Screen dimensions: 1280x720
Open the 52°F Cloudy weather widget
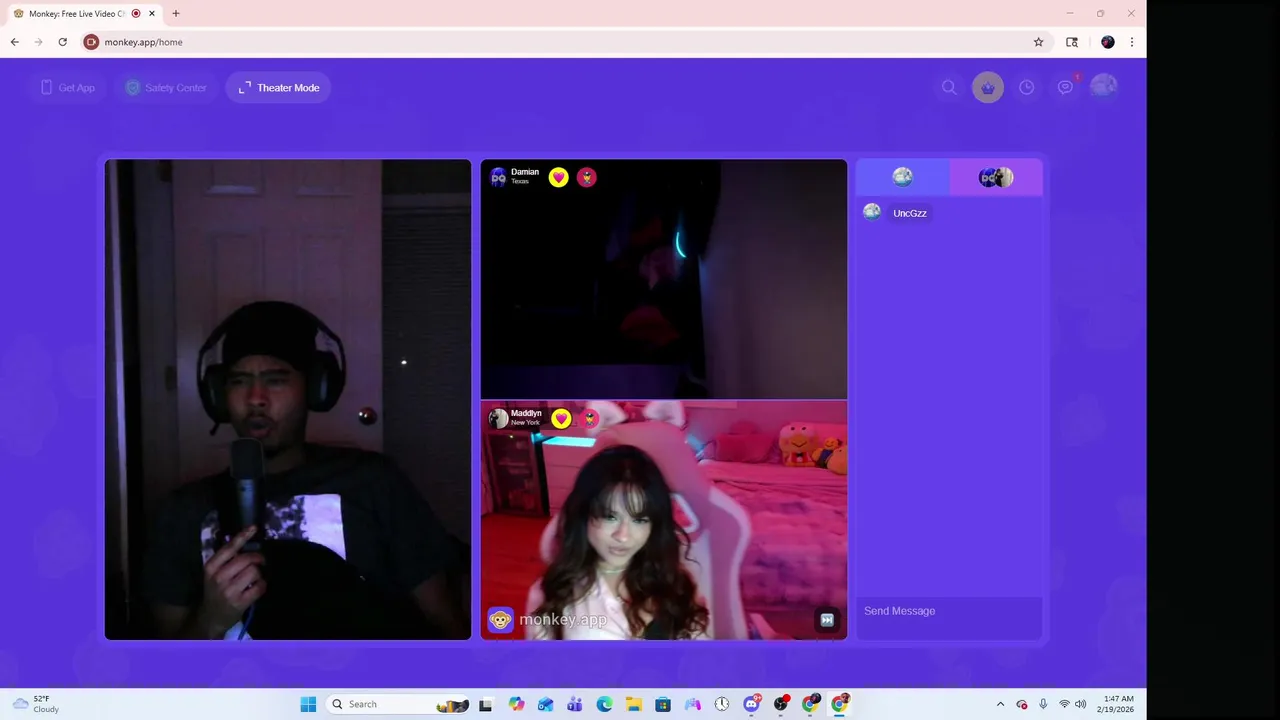click(x=36, y=704)
